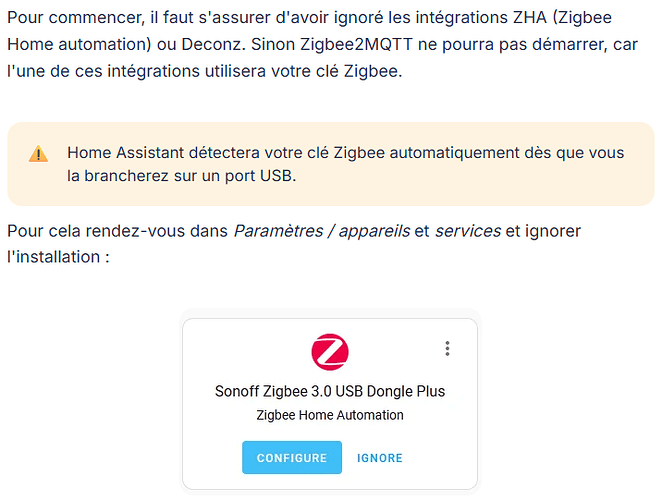Screen dimensions: 661x500
Task: Click the IGNORE button on the card
Action: click(380, 458)
